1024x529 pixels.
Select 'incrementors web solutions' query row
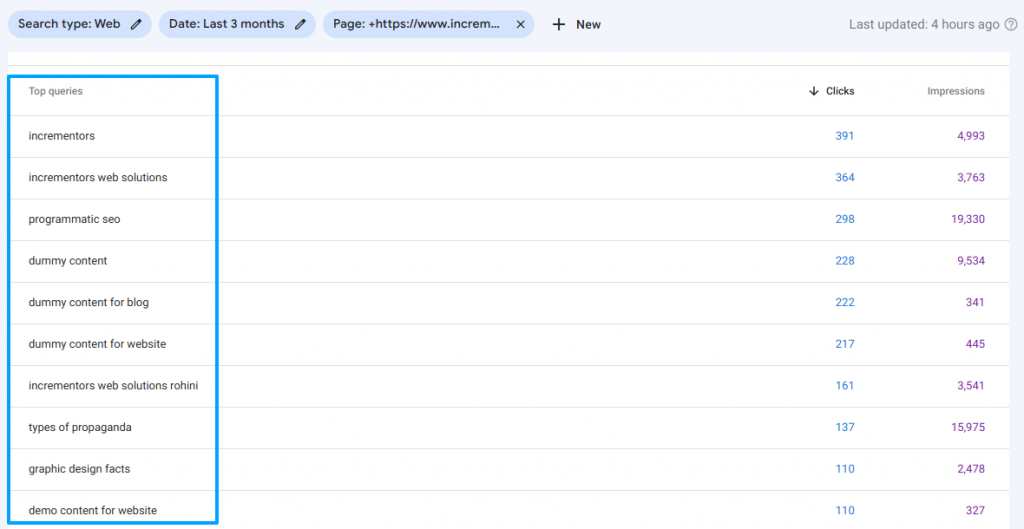click(98, 178)
